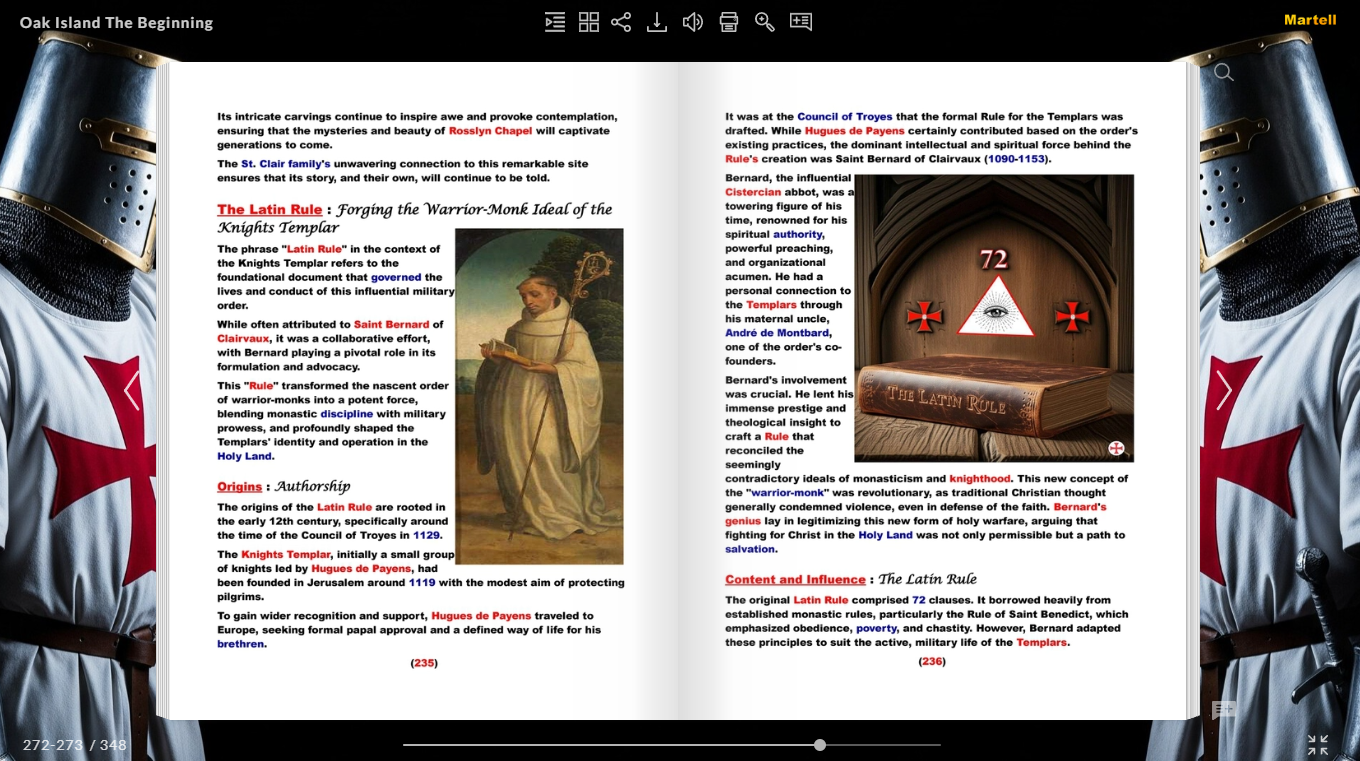Click the bookmark flag near page bottom

pos(1224,710)
